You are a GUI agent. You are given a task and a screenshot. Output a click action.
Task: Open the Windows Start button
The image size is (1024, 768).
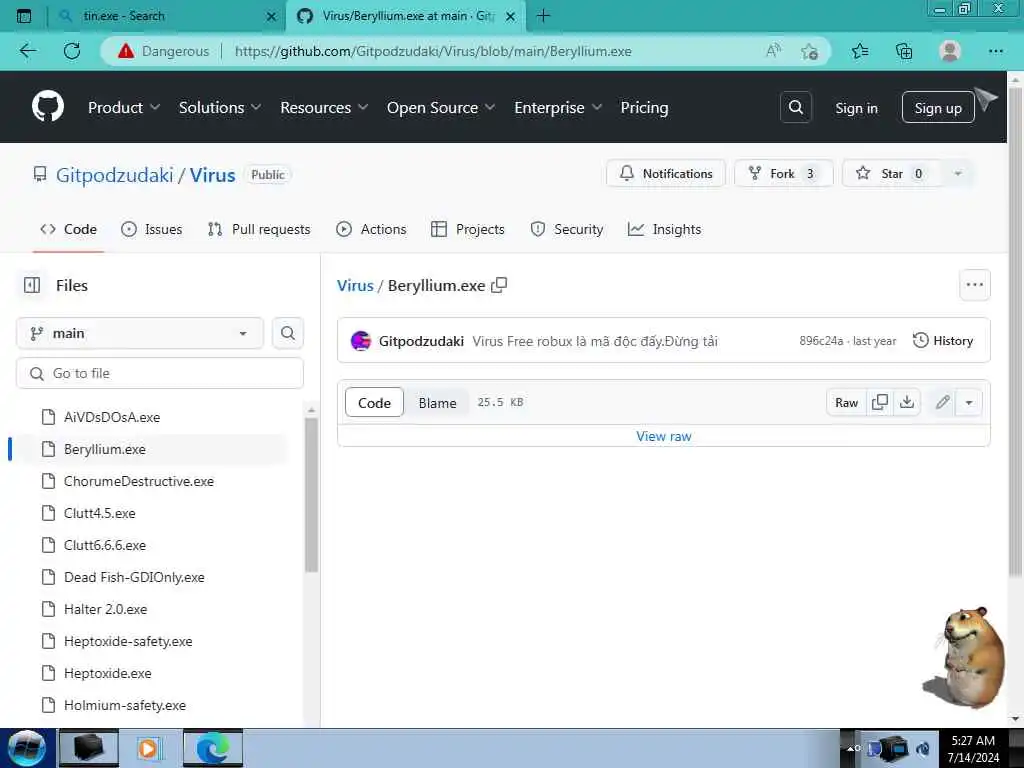26,748
